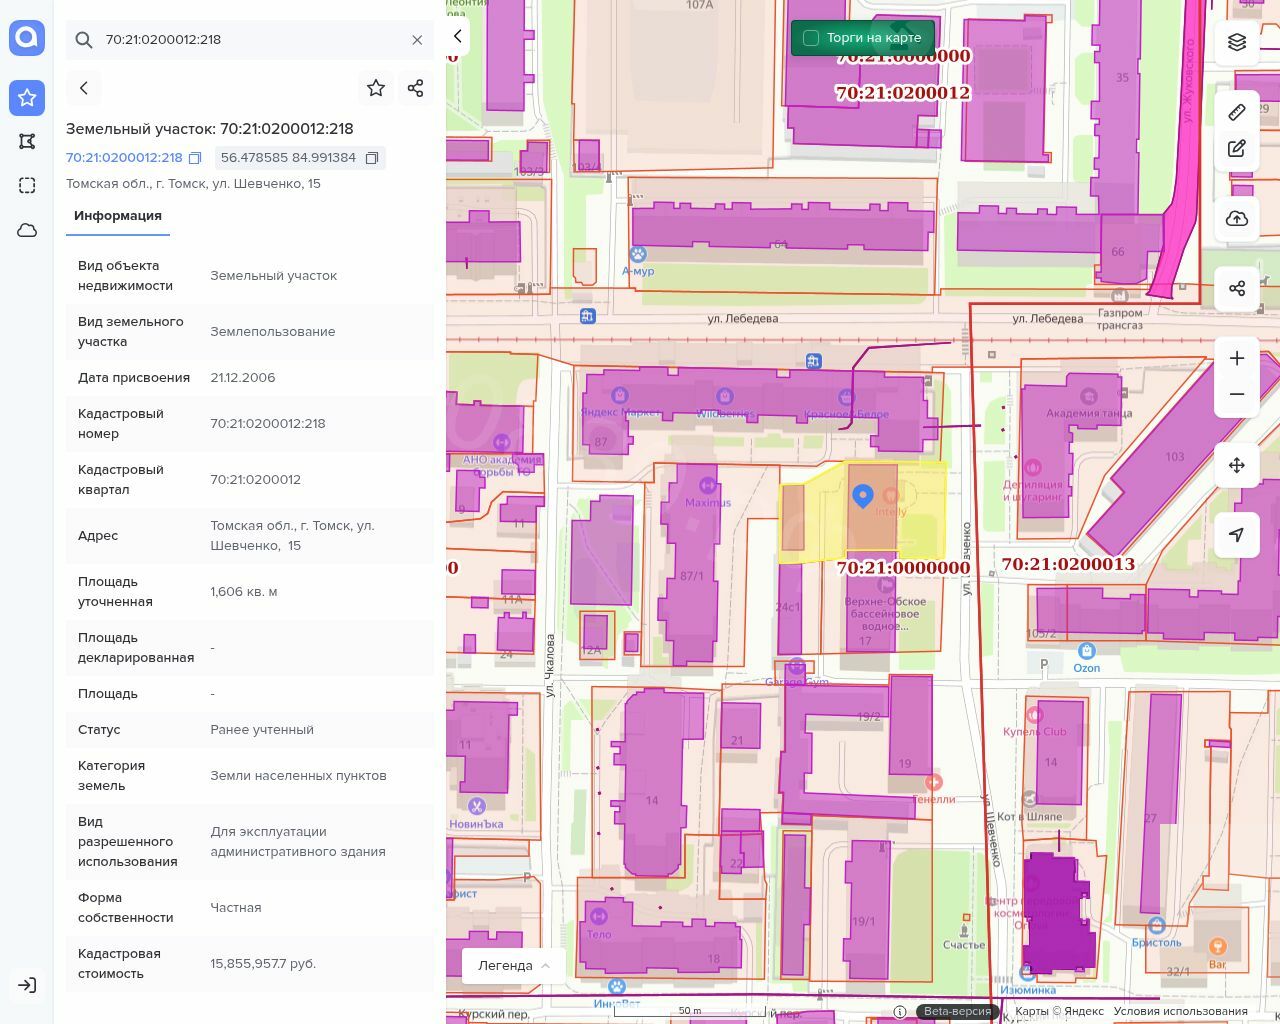Go back with the left chevron

tap(84, 88)
